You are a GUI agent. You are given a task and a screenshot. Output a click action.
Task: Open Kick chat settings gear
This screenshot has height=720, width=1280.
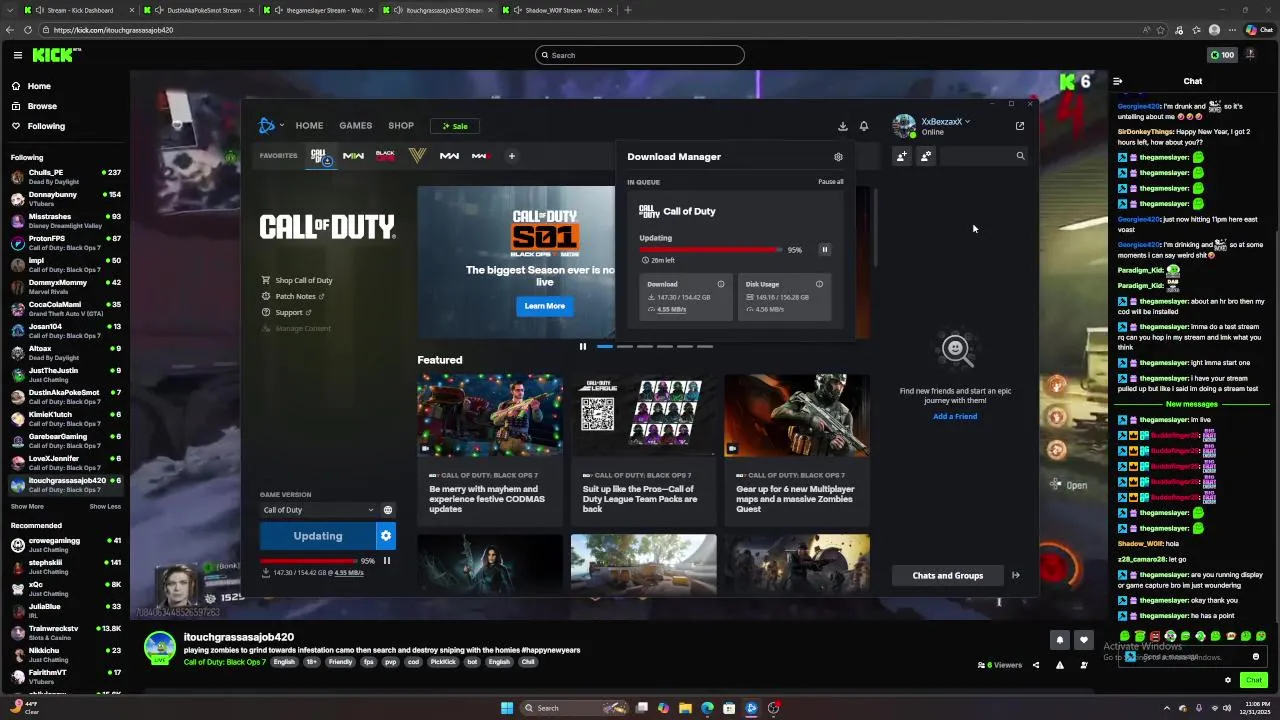(1228, 680)
